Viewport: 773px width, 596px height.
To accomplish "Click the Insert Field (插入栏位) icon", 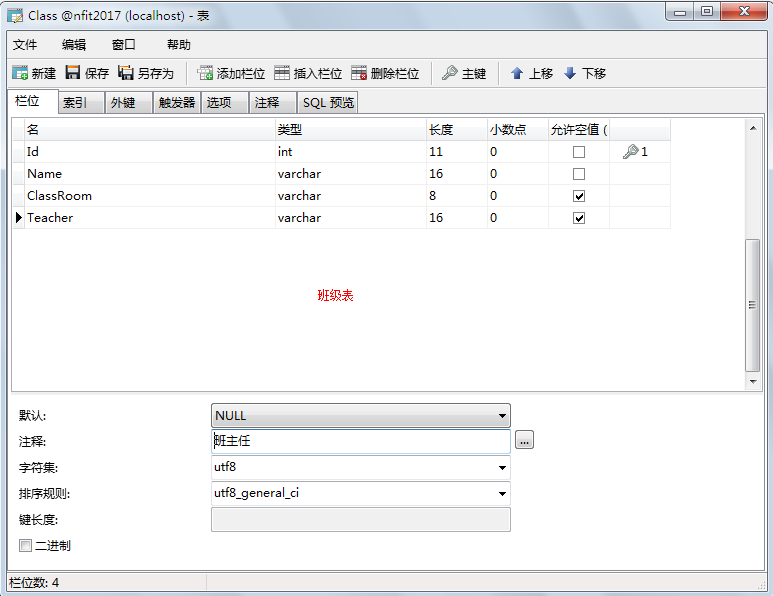I will (282, 73).
